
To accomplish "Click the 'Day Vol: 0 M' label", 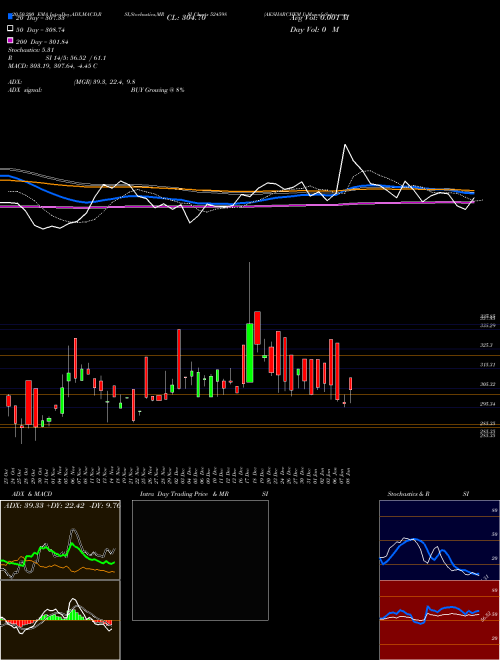I will [x=314, y=30].
